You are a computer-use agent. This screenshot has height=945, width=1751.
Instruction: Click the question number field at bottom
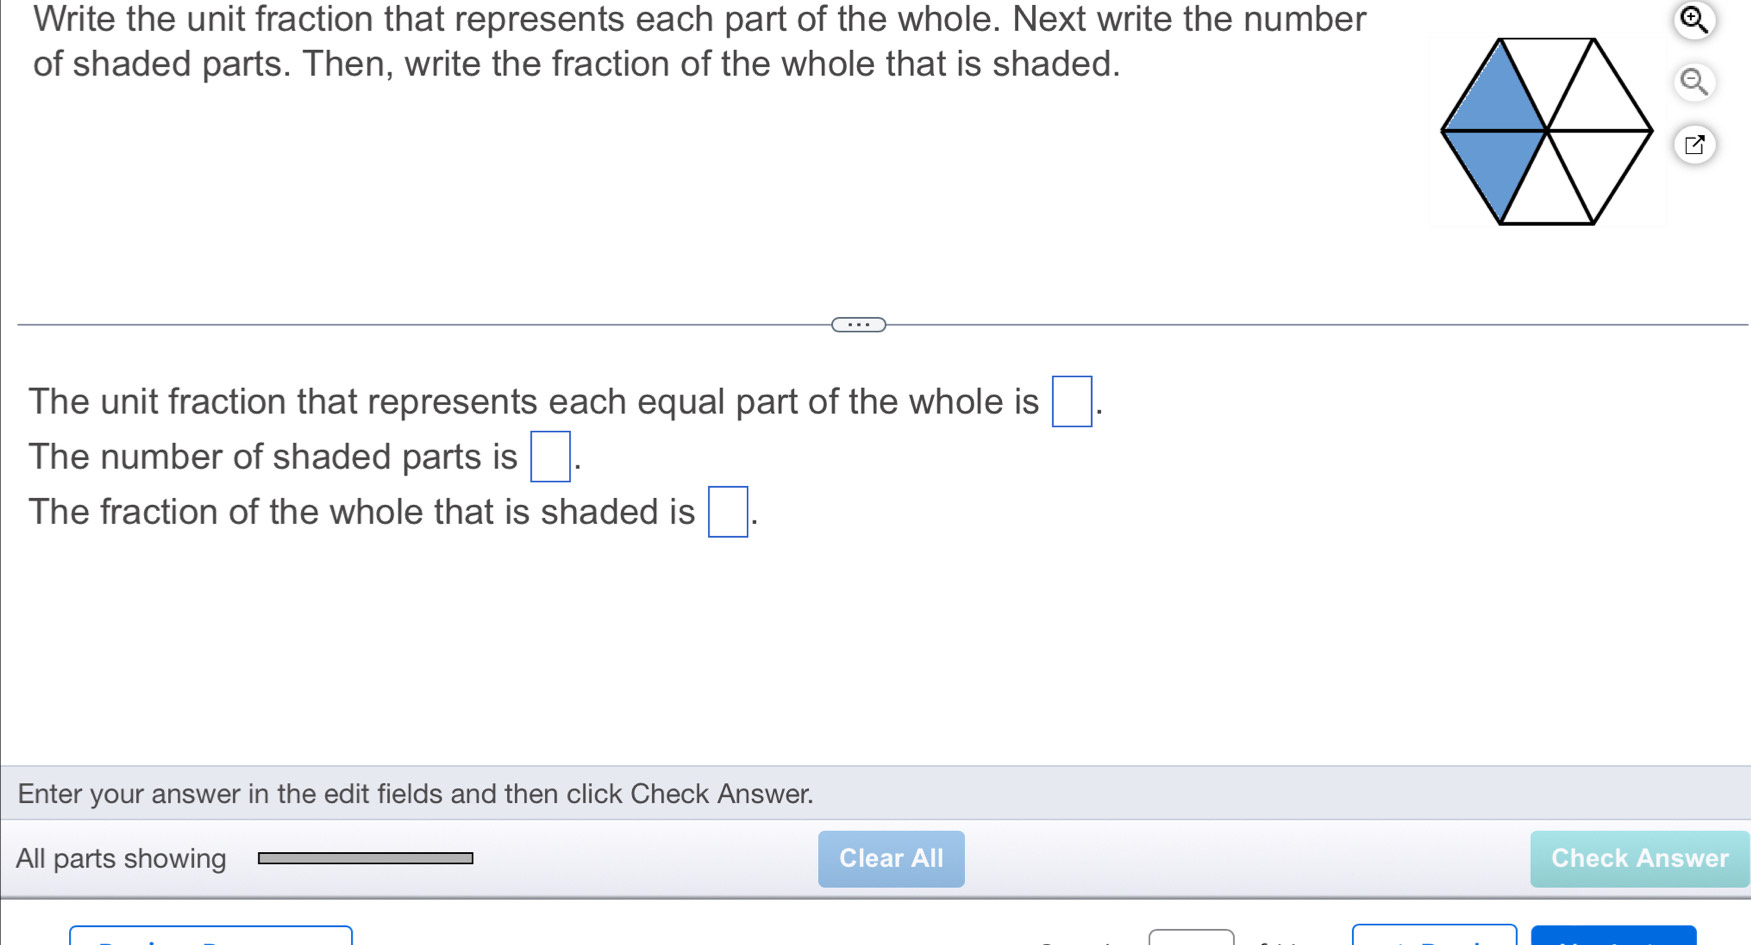pyautogui.click(x=1190, y=937)
